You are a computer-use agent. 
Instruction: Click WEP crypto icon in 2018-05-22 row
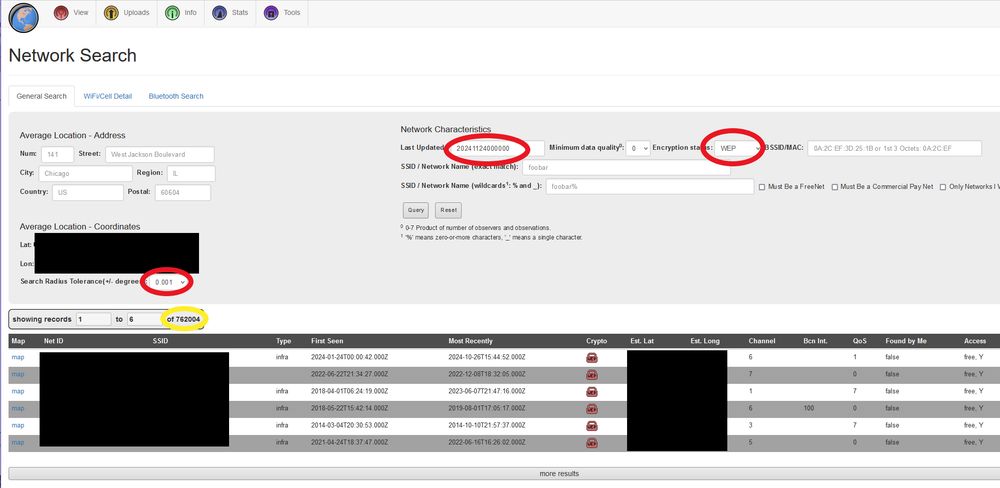coord(592,408)
